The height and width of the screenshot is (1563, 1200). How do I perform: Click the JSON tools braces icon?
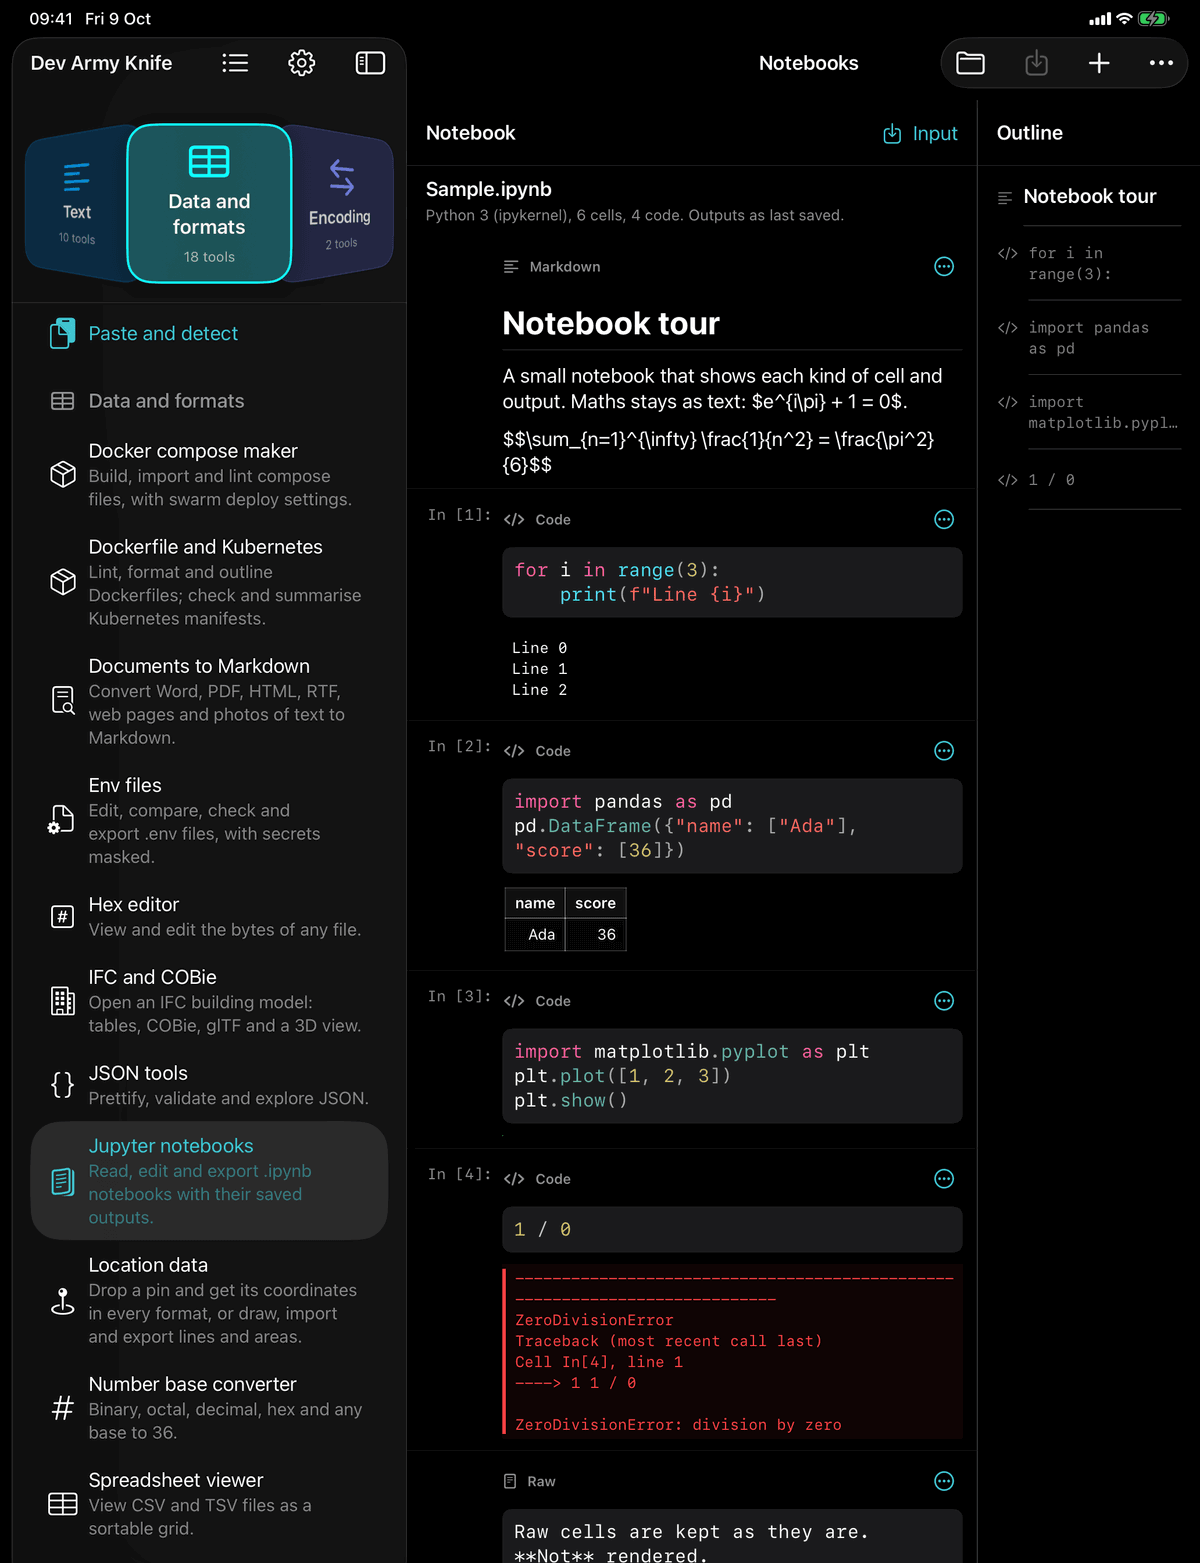62,1084
